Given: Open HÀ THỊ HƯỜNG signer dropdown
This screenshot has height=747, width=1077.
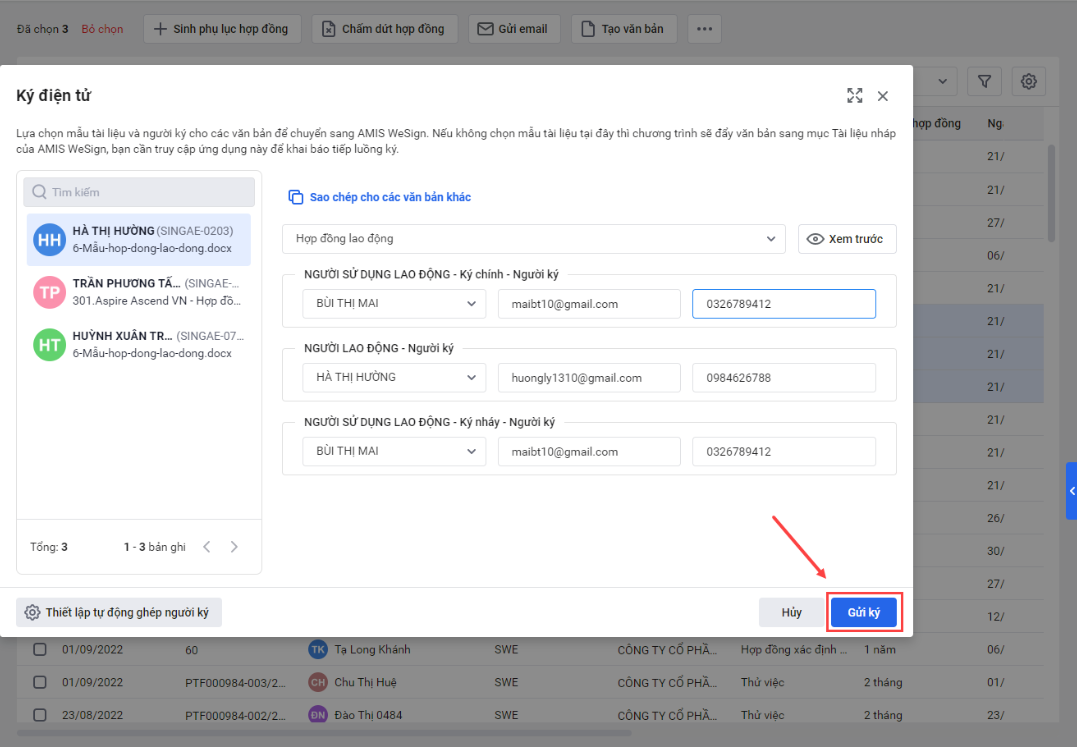Looking at the screenshot, I should [x=394, y=378].
